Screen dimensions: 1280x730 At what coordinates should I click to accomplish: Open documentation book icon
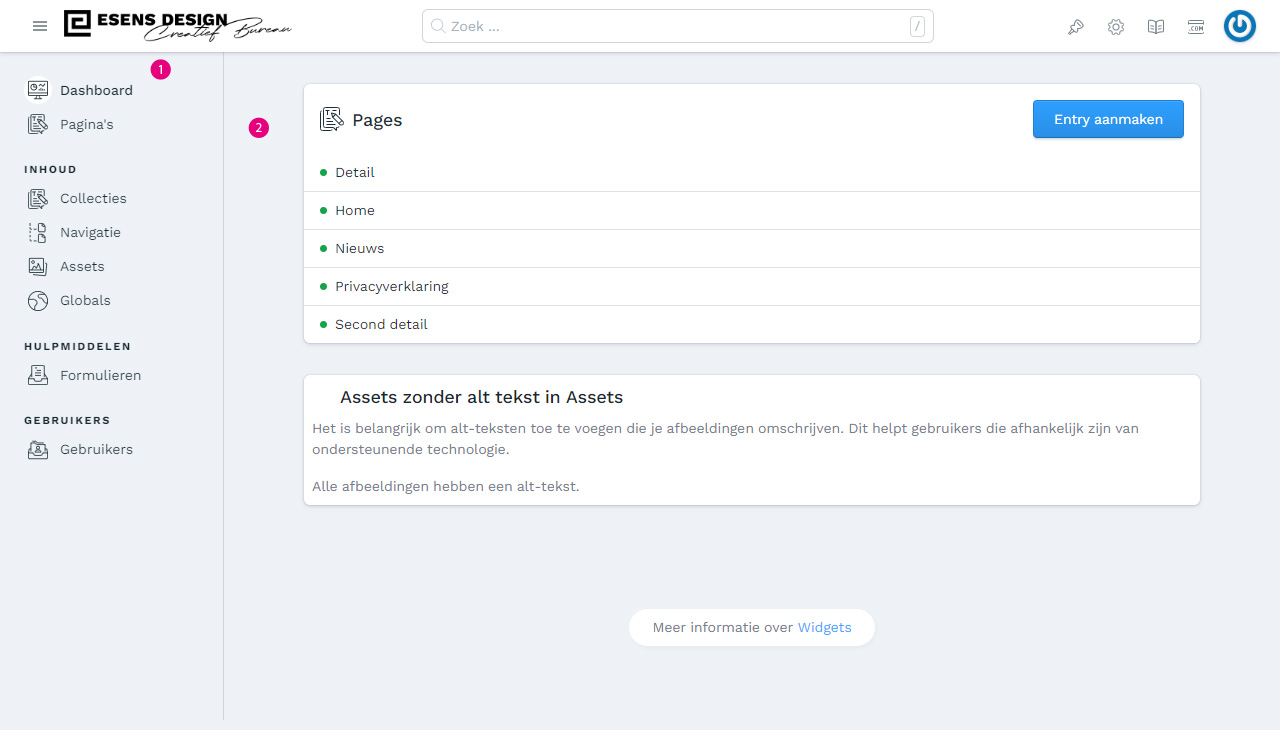tap(1156, 27)
